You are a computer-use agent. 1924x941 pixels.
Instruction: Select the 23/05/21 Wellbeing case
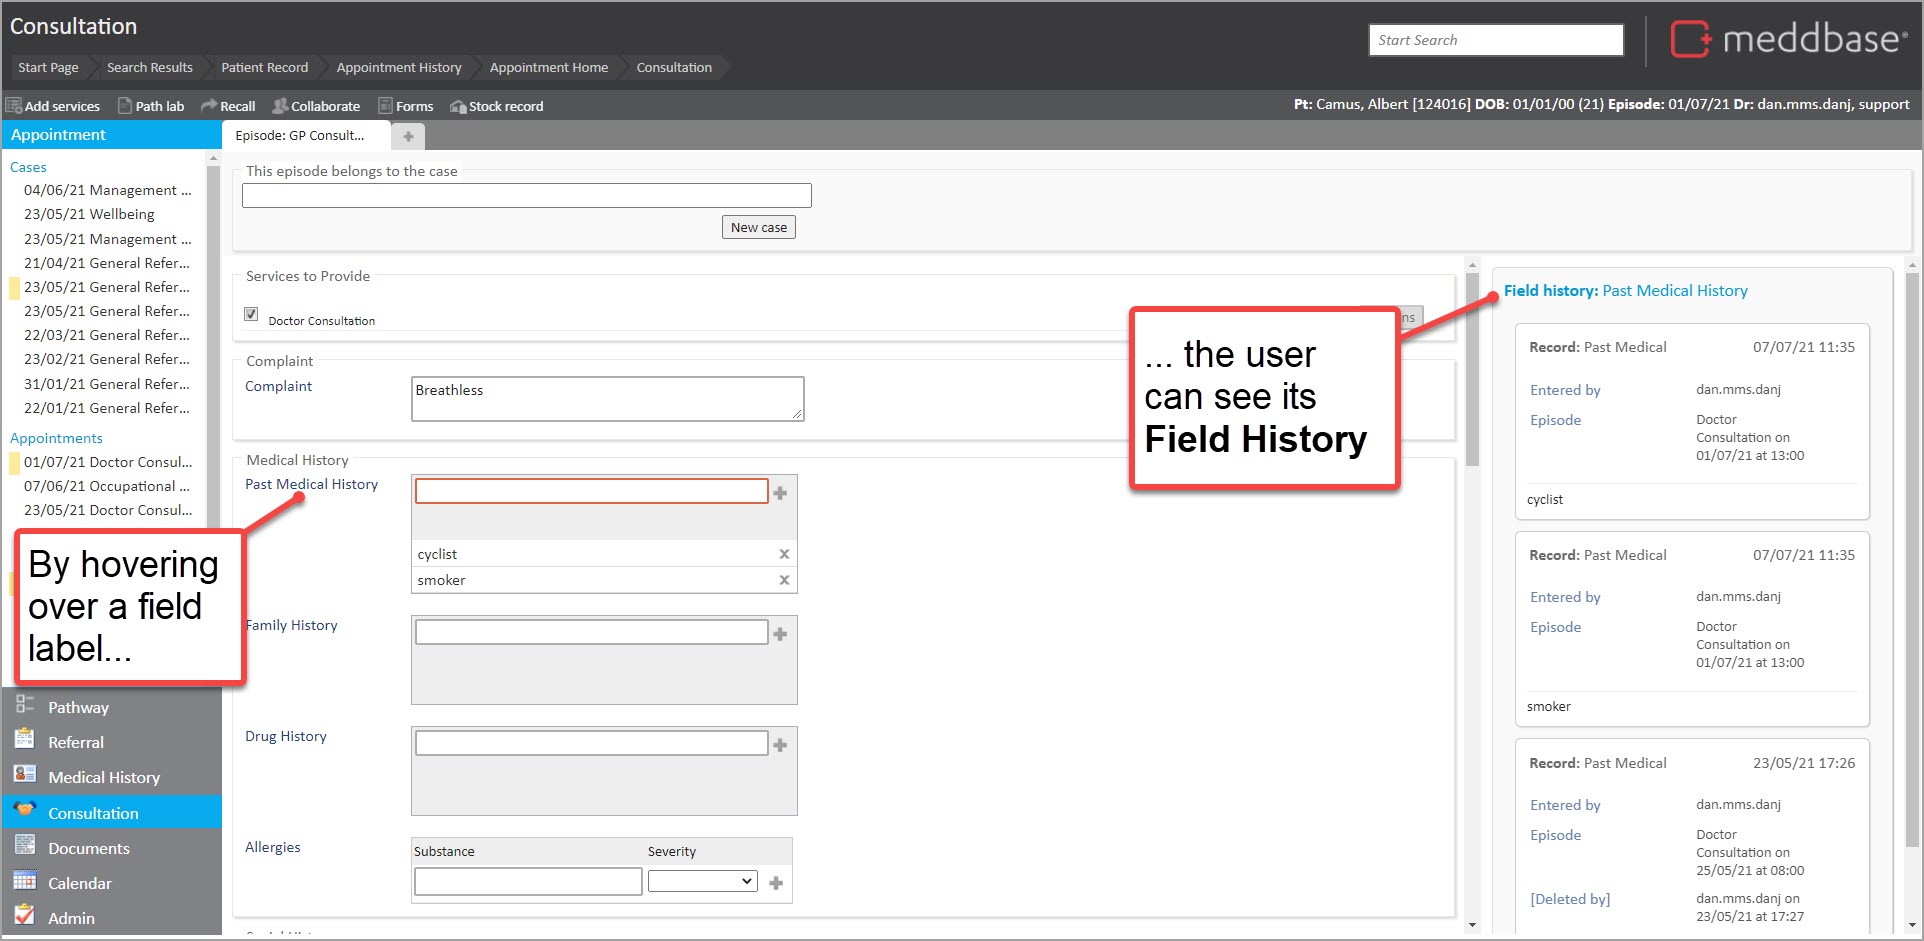[89, 214]
